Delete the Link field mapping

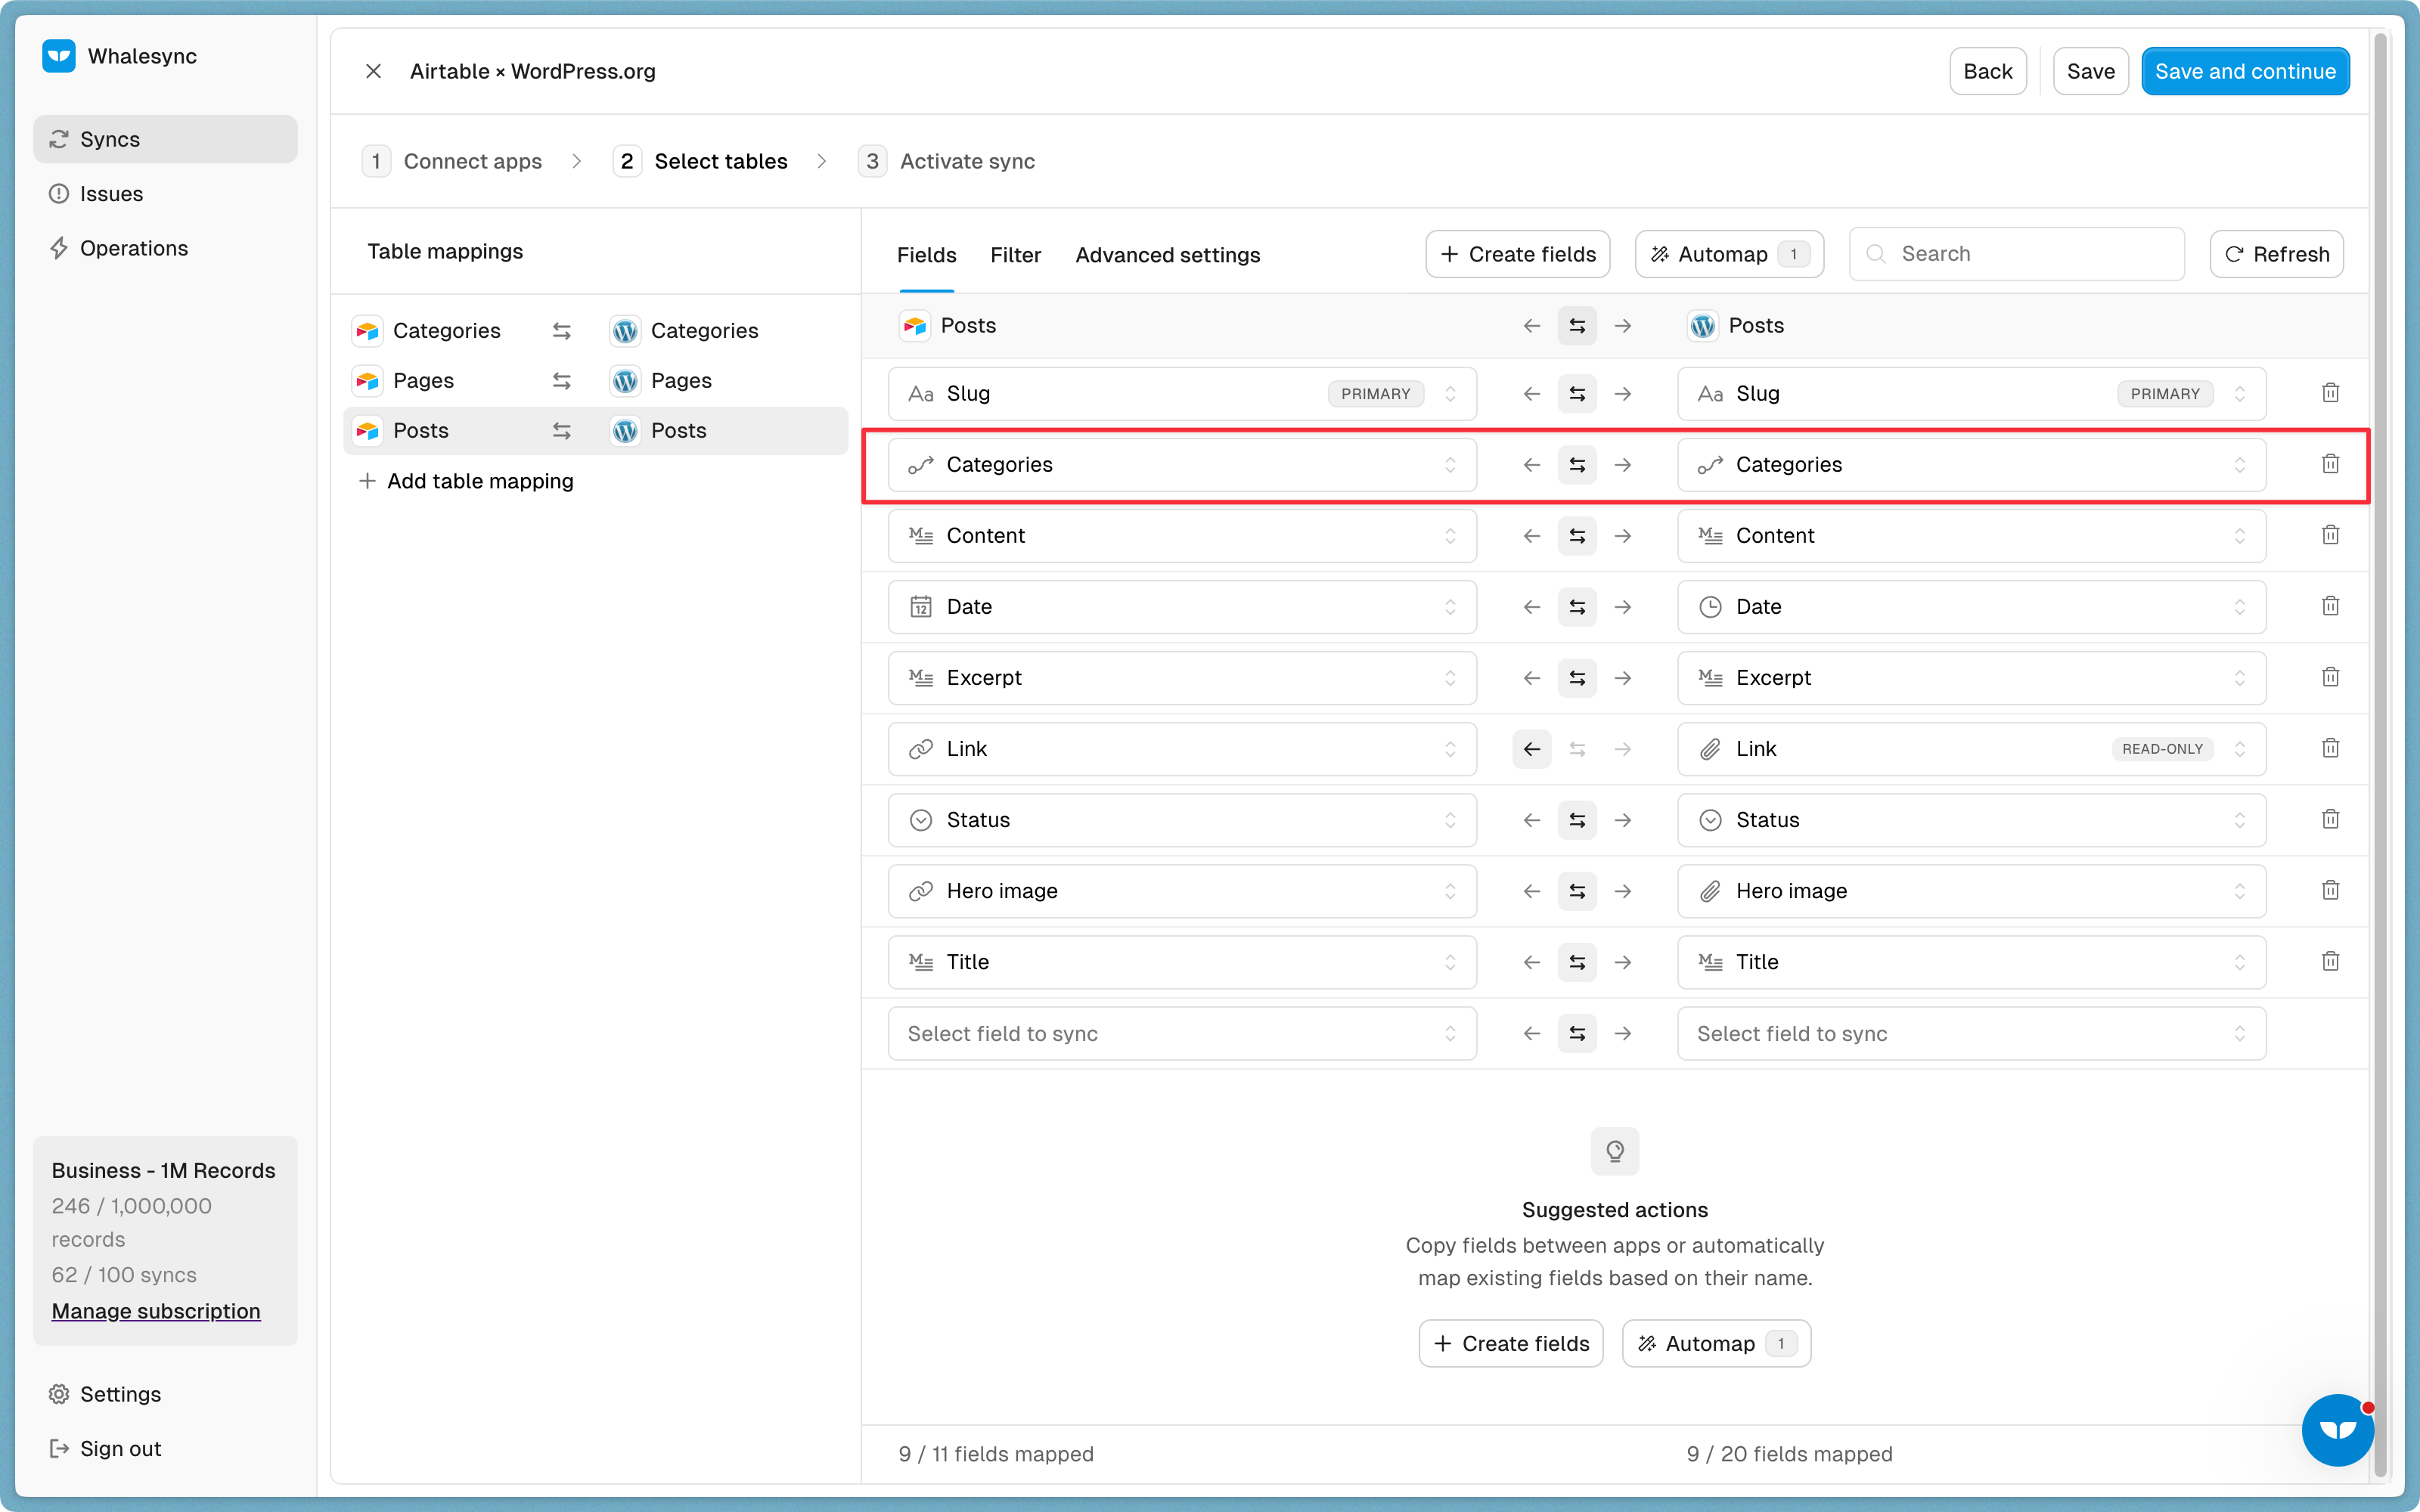pyautogui.click(x=2330, y=748)
